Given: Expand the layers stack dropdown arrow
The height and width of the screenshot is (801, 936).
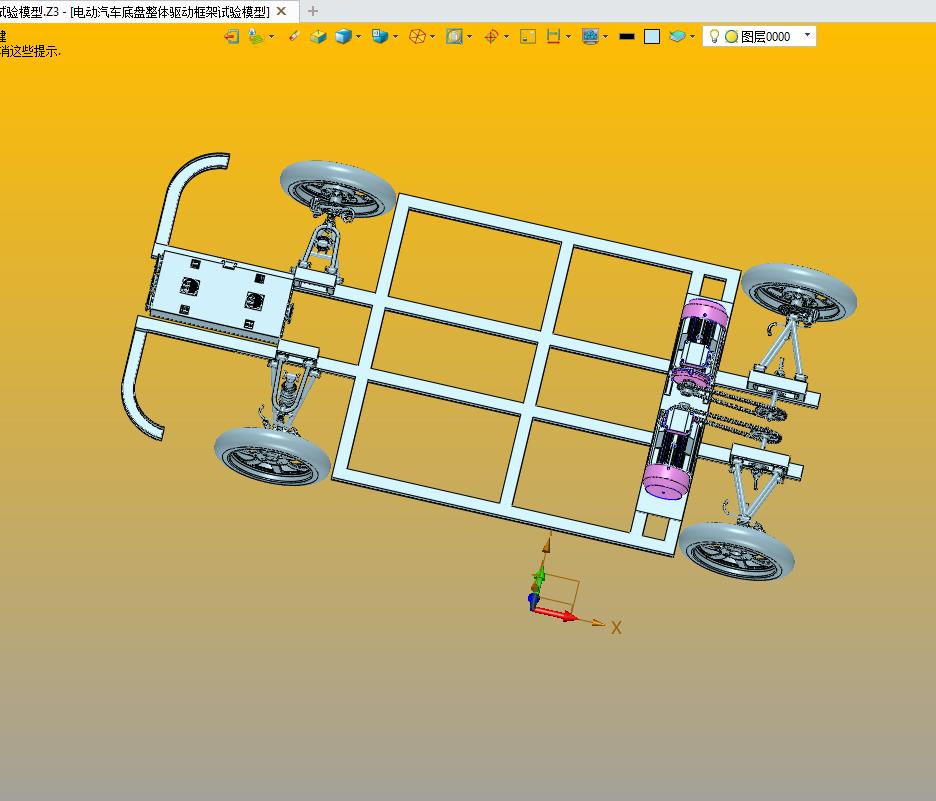Looking at the screenshot, I should pyautogui.click(x=692, y=37).
